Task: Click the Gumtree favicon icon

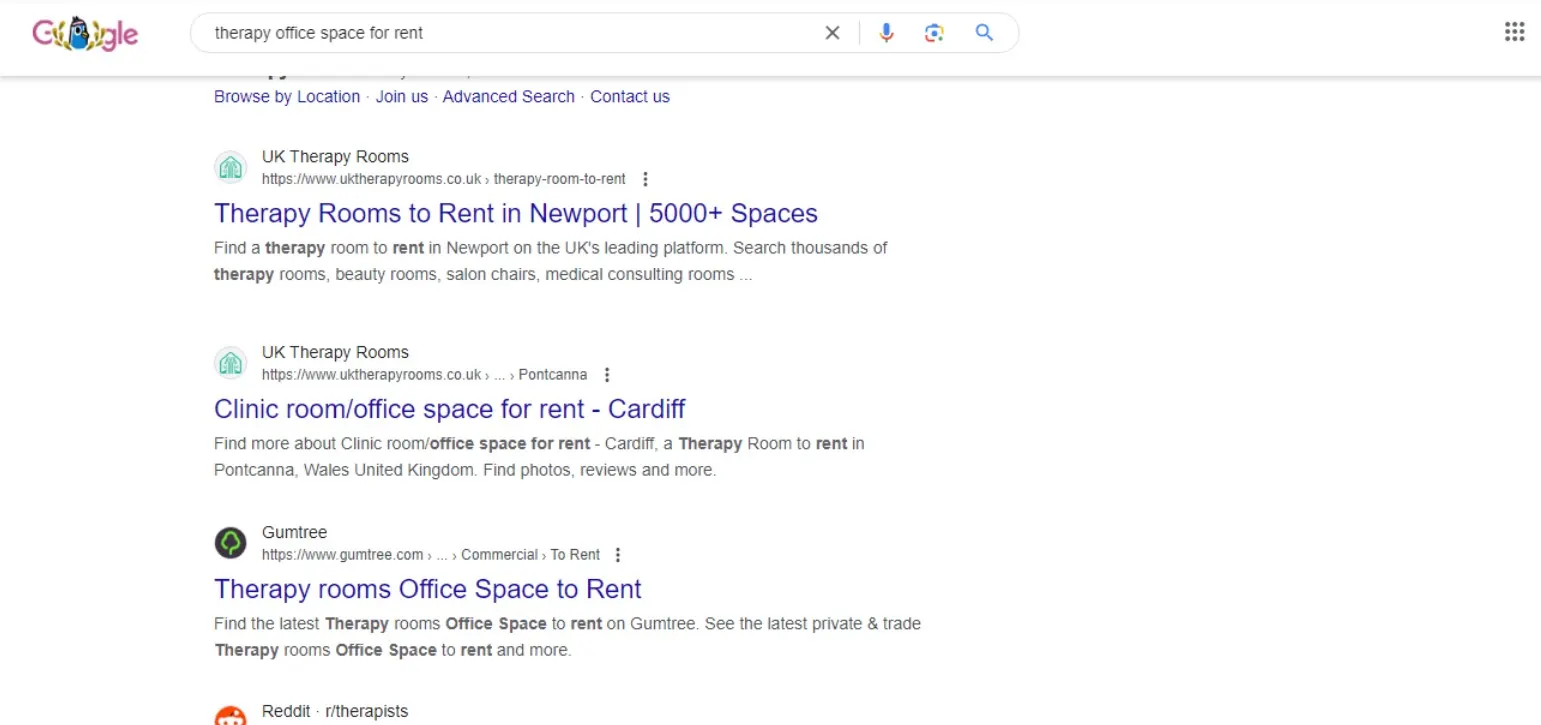Action: (x=230, y=543)
